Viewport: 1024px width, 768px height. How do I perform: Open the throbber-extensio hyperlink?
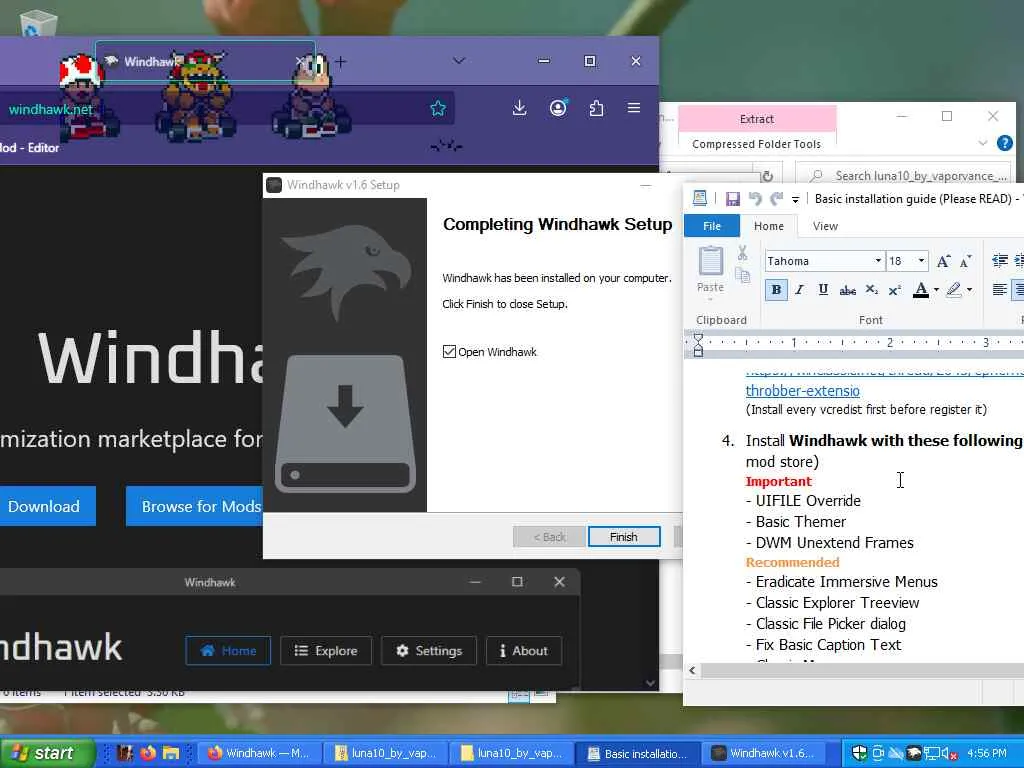point(803,391)
